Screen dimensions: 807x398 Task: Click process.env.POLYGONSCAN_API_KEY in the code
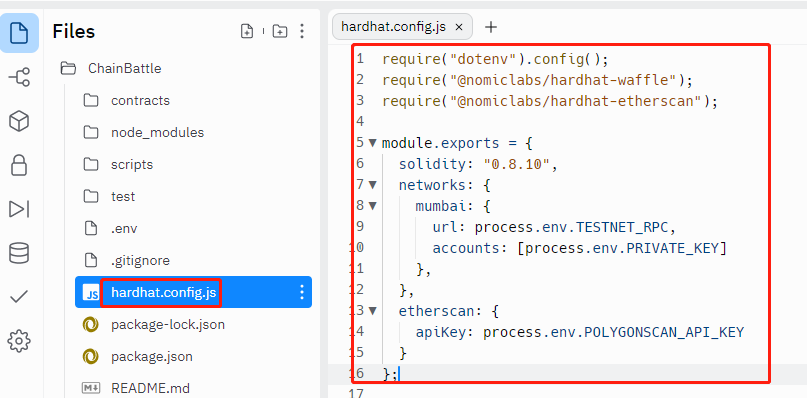pyautogui.click(x=613, y=332)
